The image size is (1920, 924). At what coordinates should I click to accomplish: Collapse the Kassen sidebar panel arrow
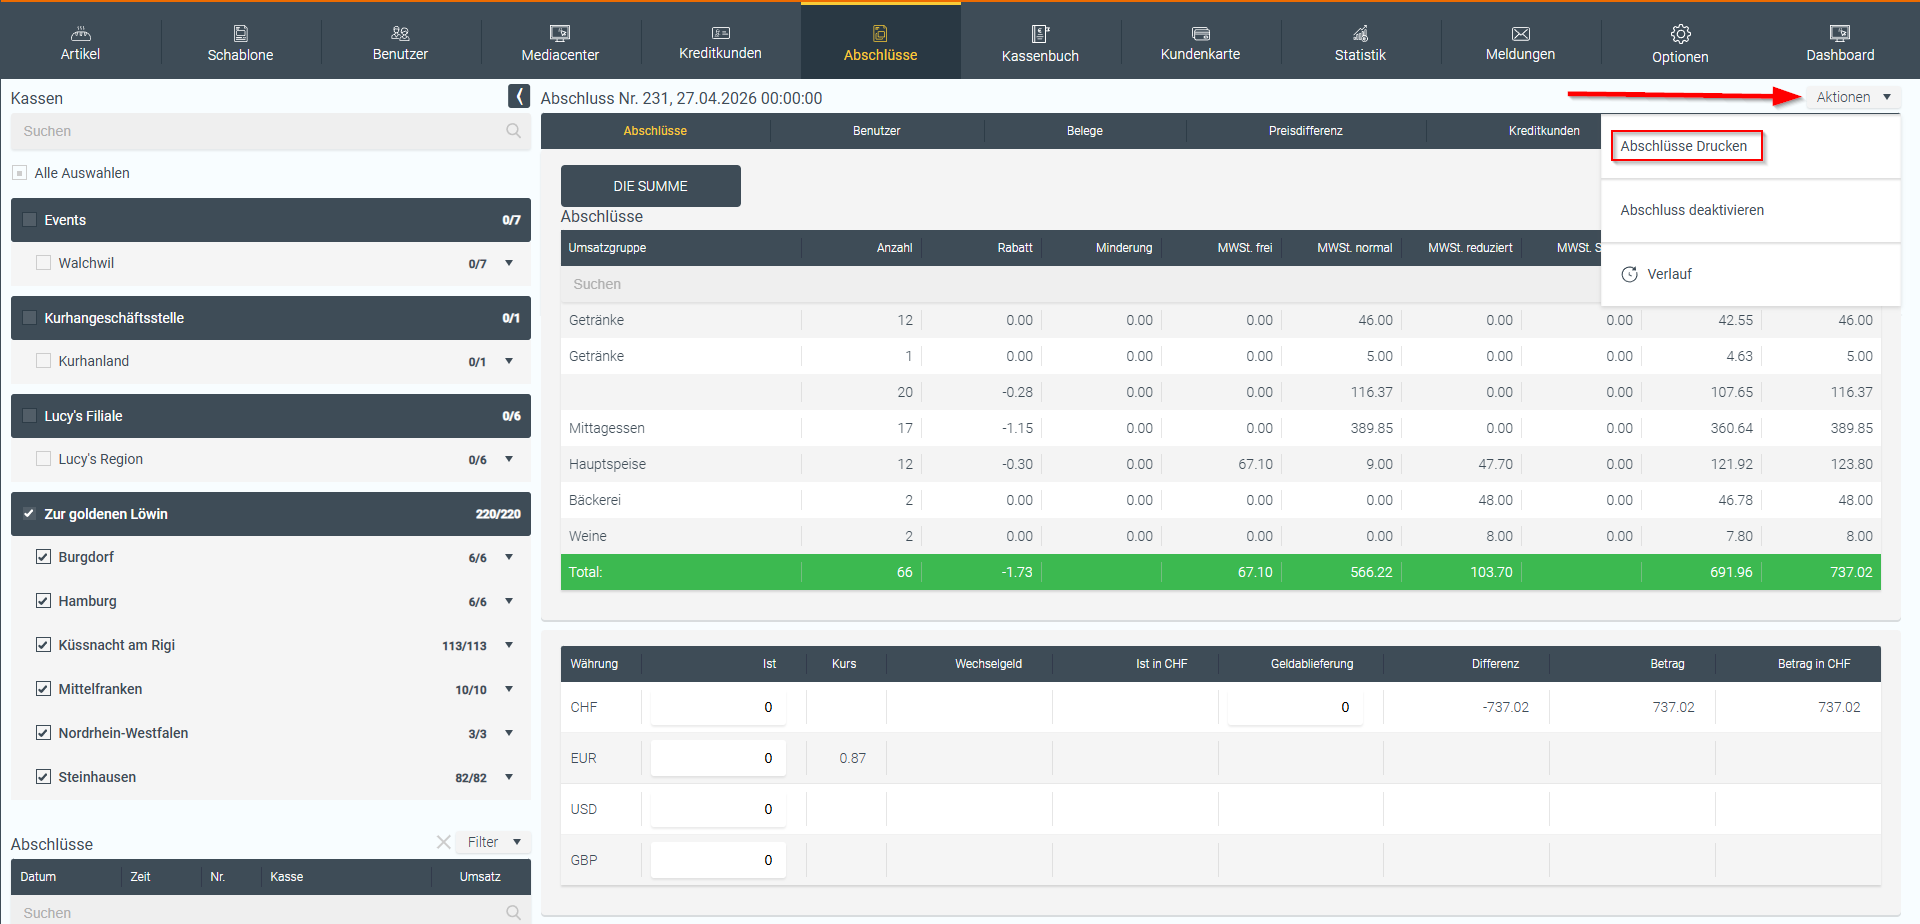click(518, 96)
